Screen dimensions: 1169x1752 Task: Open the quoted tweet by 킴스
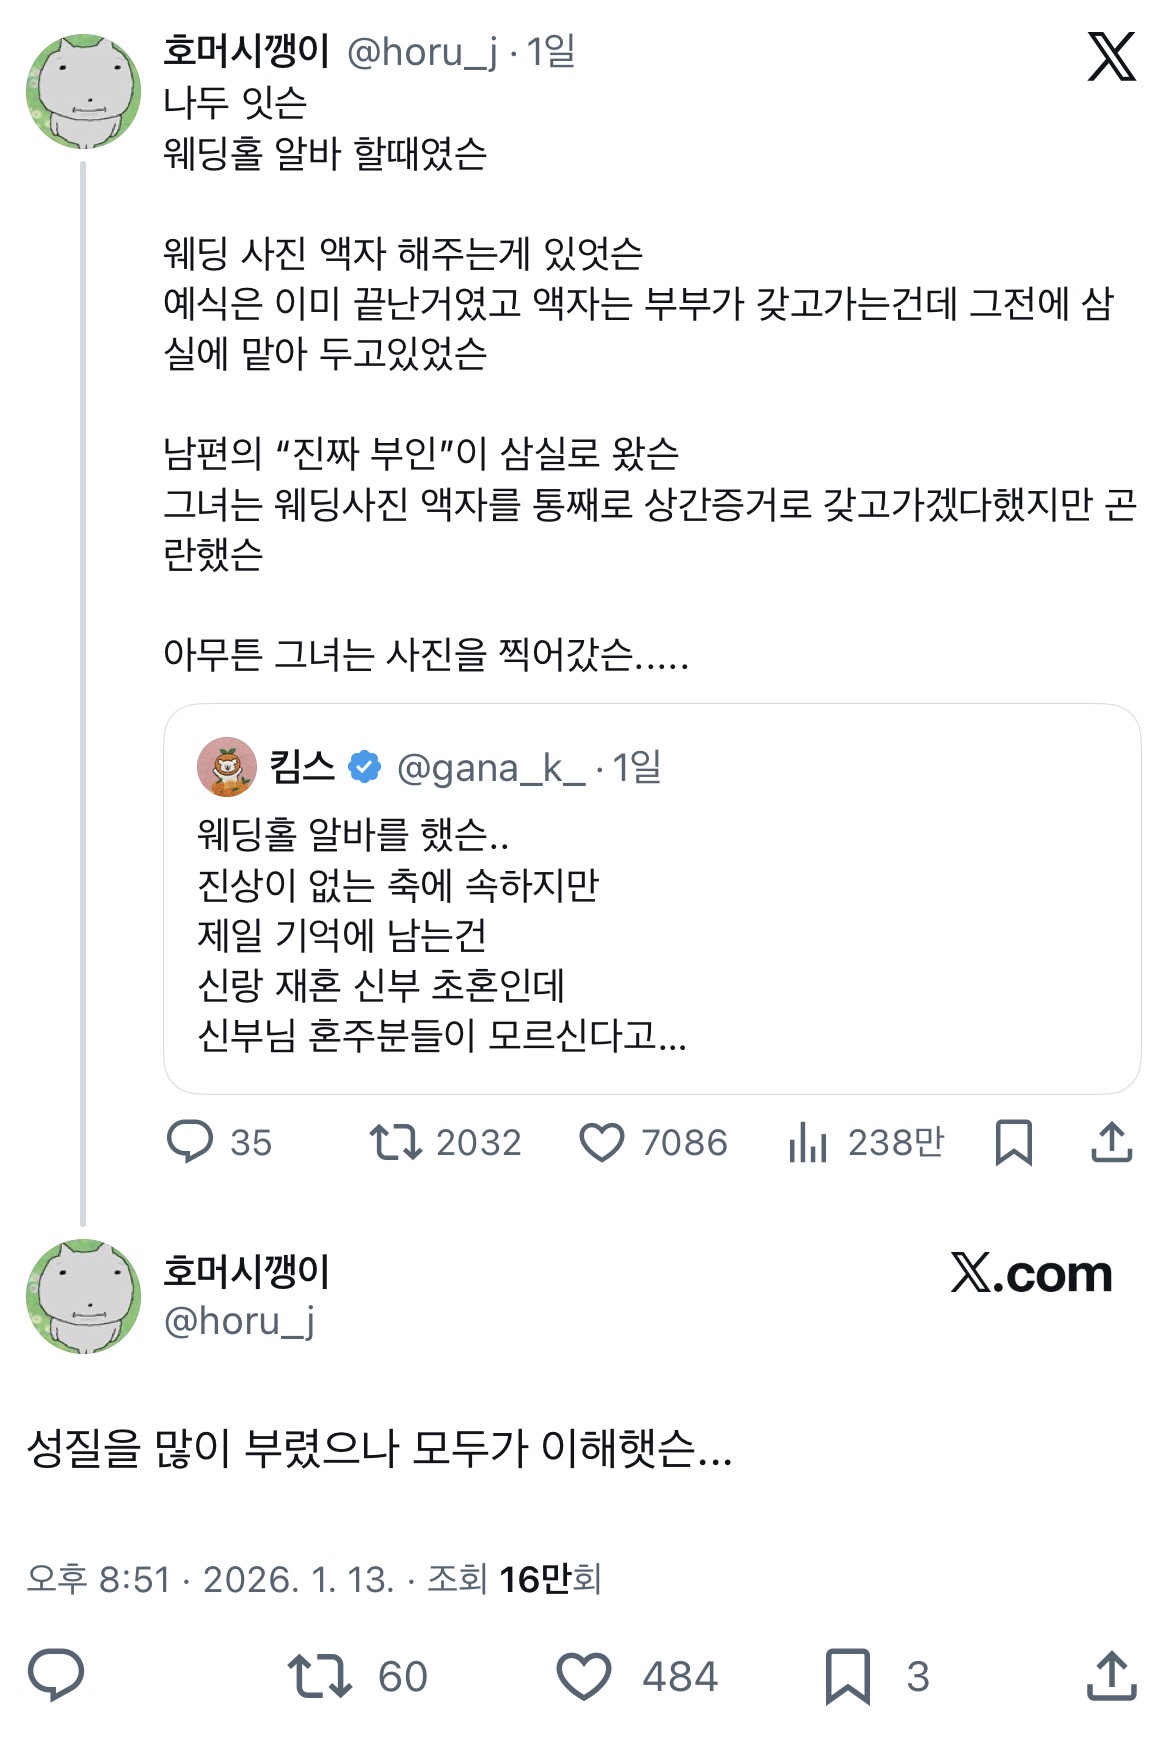650,935
